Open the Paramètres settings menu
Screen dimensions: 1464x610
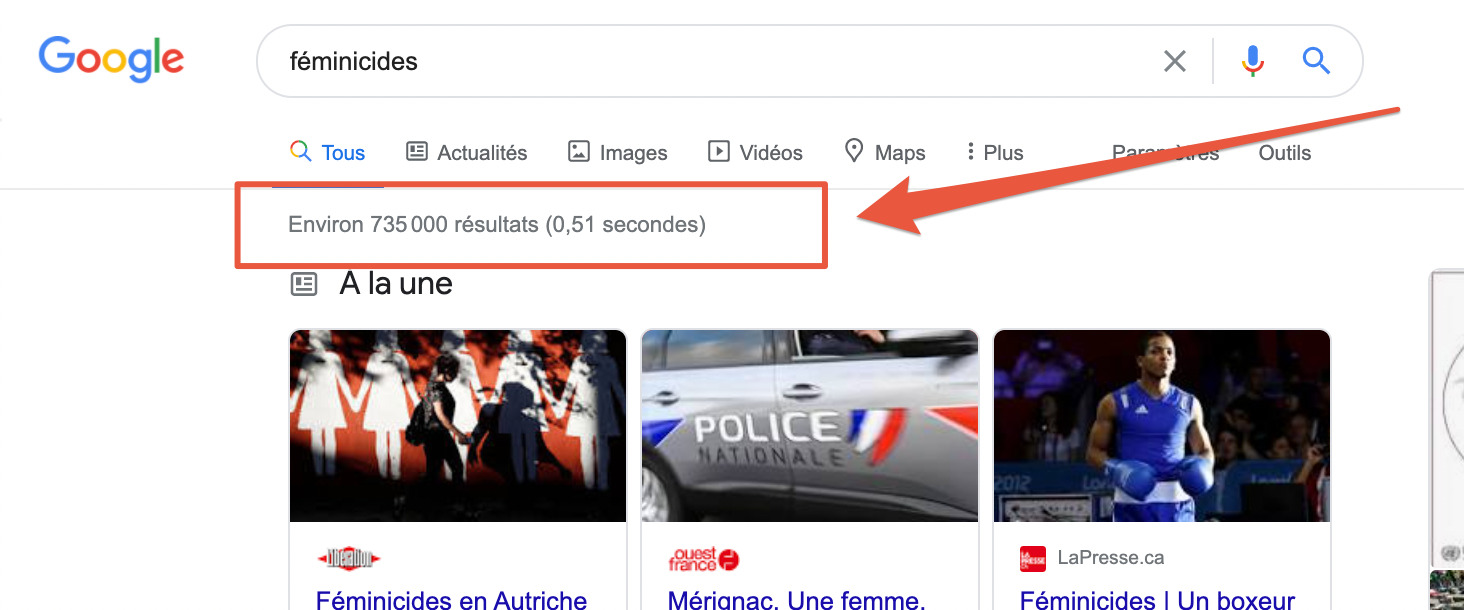1165,153
